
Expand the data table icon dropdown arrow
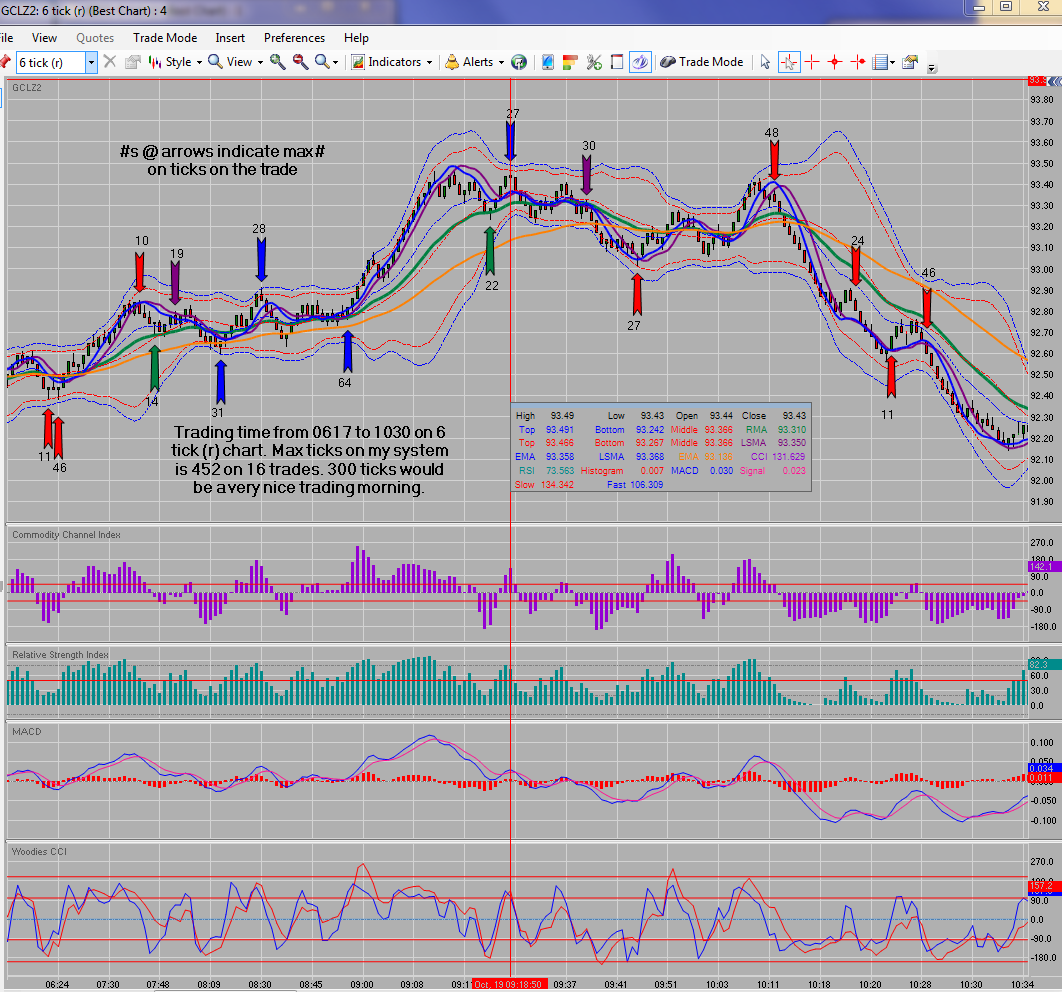[893, 62]
